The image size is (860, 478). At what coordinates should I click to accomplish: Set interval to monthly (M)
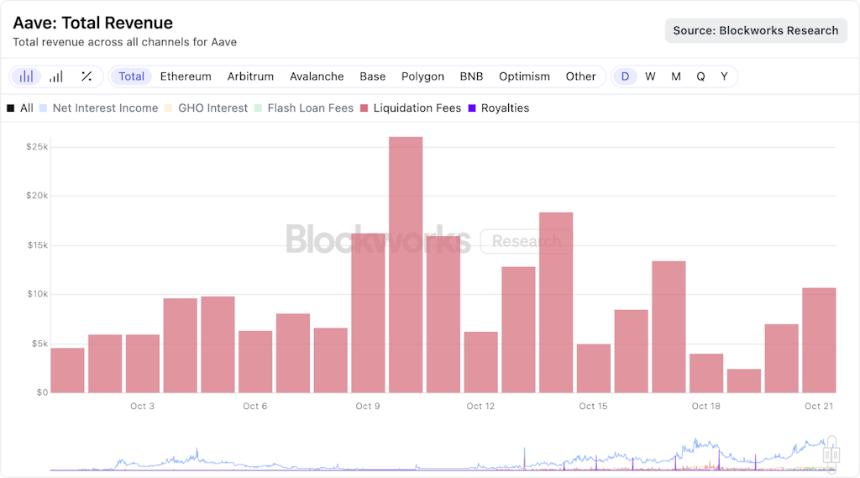[x=676, y=76]
